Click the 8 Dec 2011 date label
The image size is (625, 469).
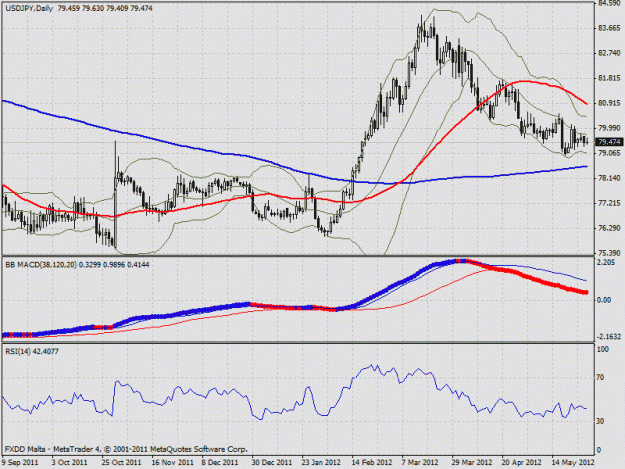tap(220, 463)
